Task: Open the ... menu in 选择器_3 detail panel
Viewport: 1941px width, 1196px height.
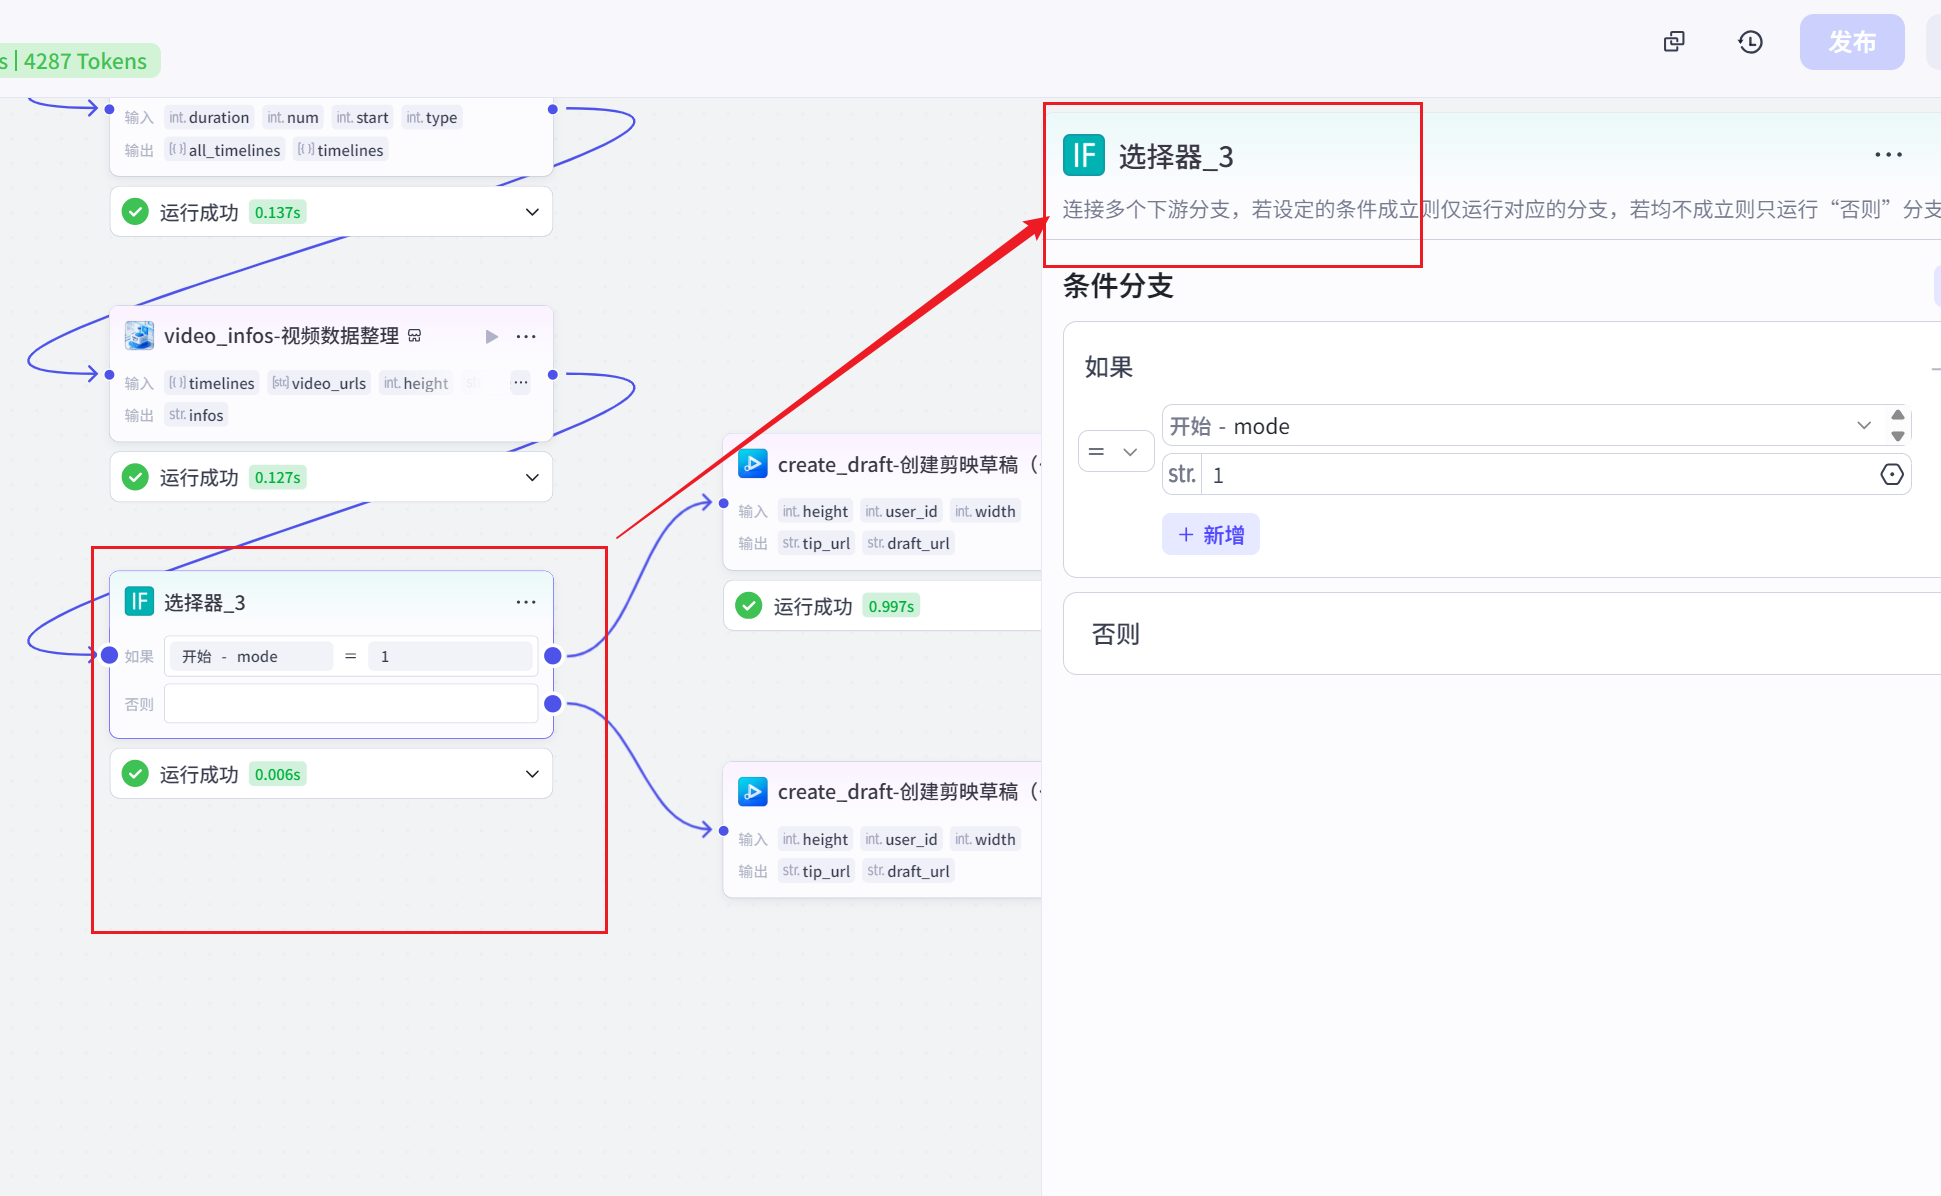Action: point(1888,154)
